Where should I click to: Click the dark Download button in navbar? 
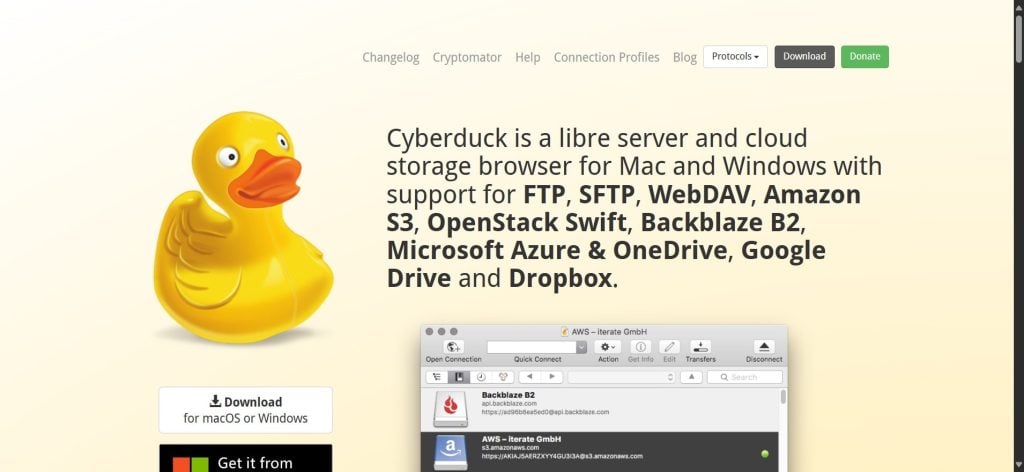805,57
